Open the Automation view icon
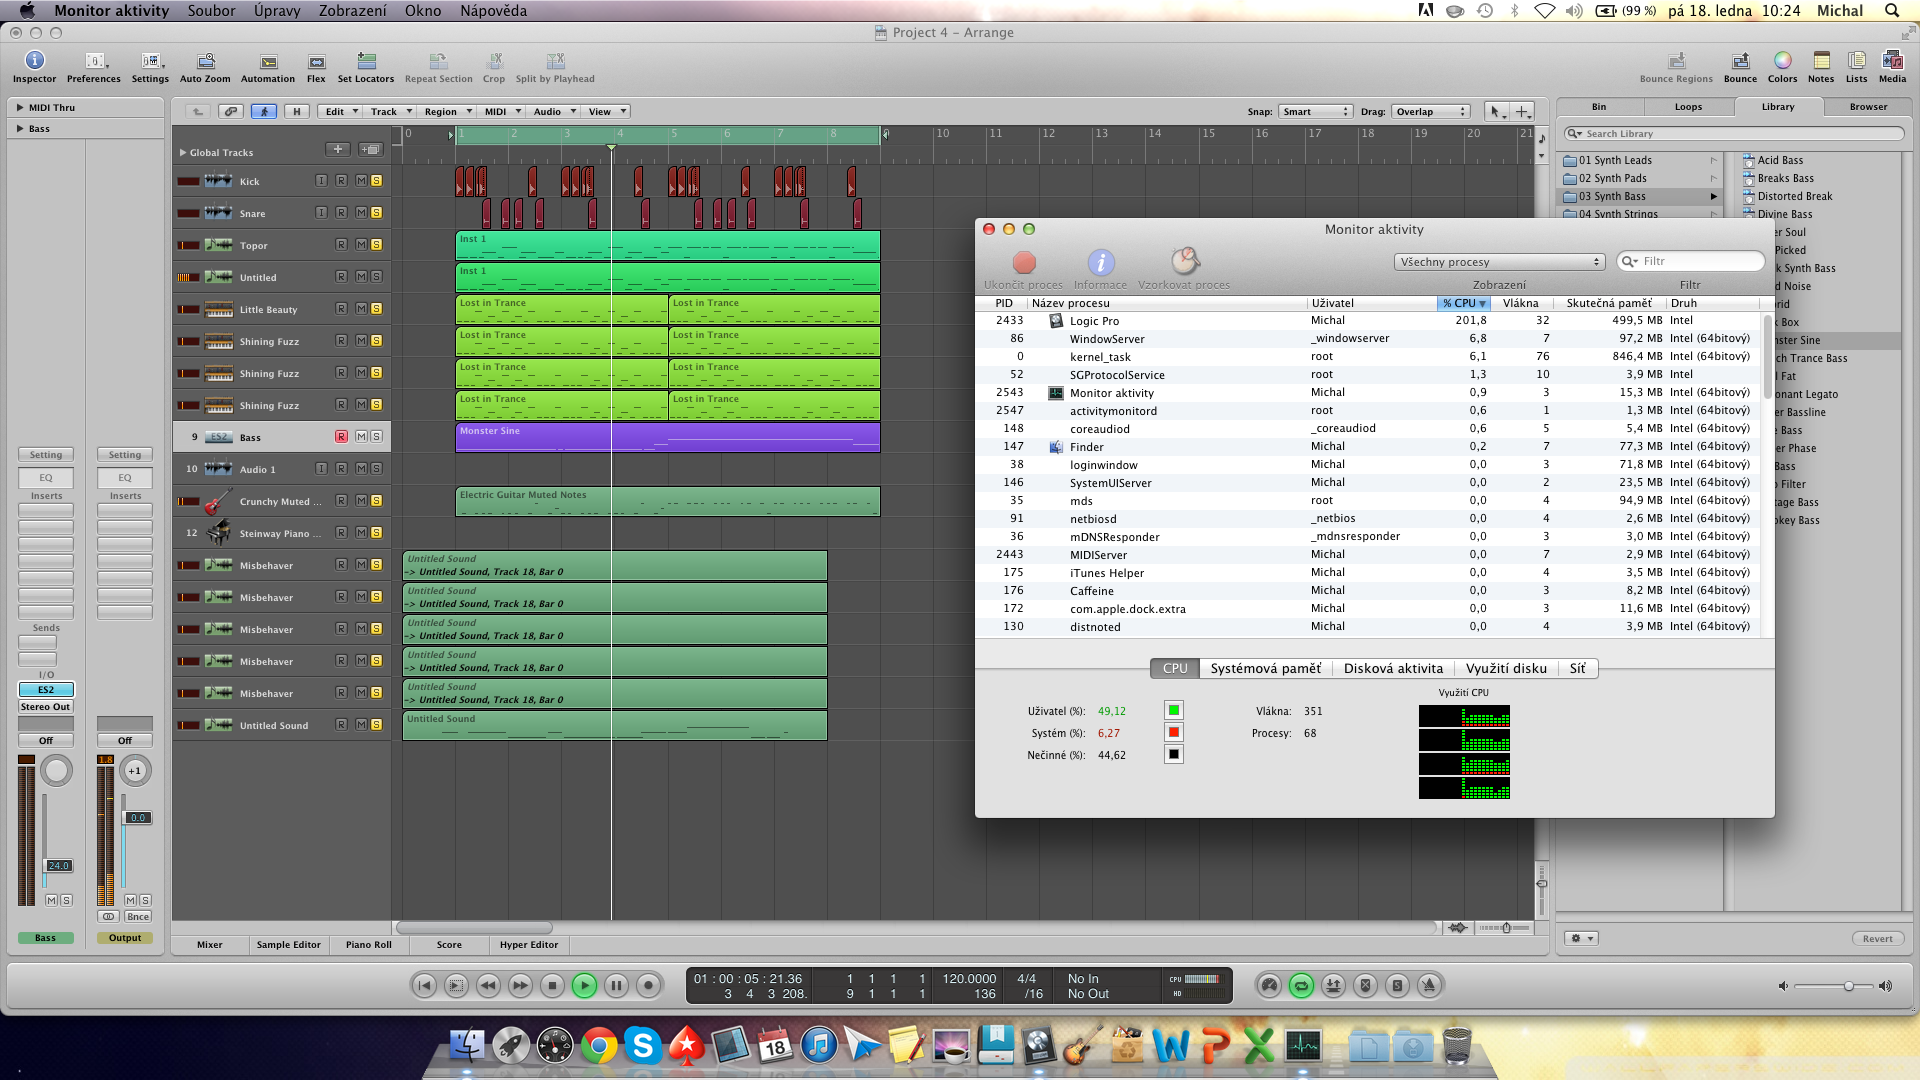Viewport: 1920px width, 1080px height. [x=268, y=62]
